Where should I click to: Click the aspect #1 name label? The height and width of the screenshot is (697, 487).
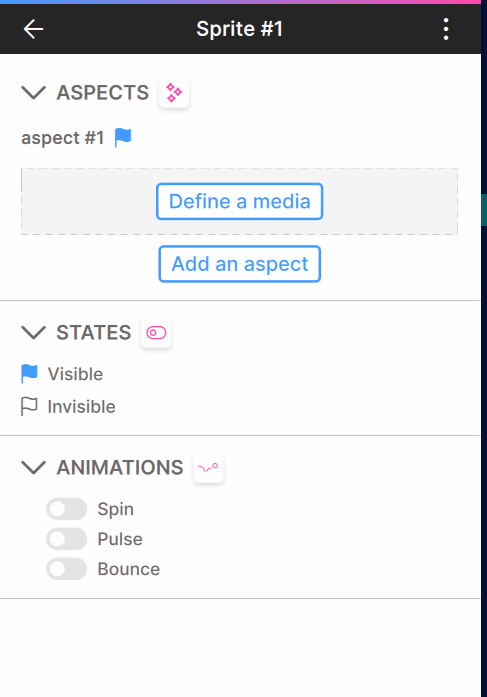[x=63, y=138]
